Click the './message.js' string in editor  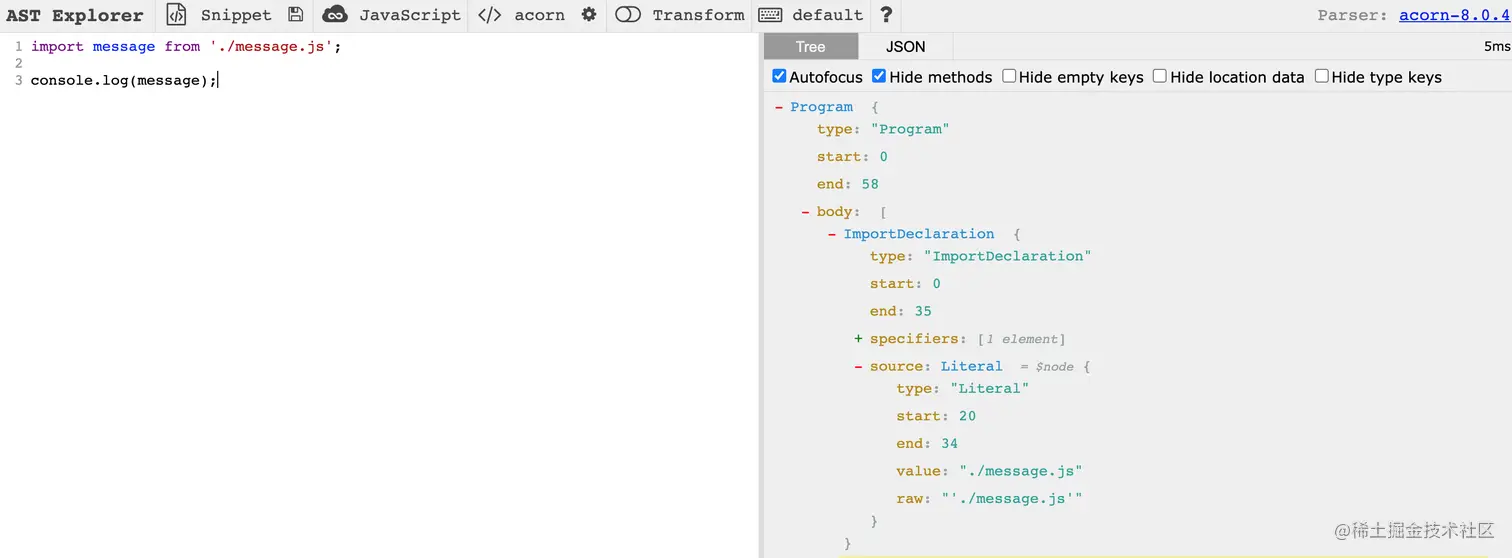click(271, 46)
